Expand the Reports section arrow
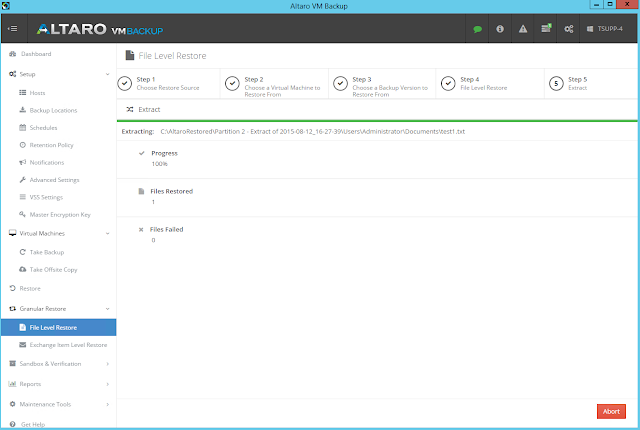Screen dimensions: 640x430 coord(107,384)
